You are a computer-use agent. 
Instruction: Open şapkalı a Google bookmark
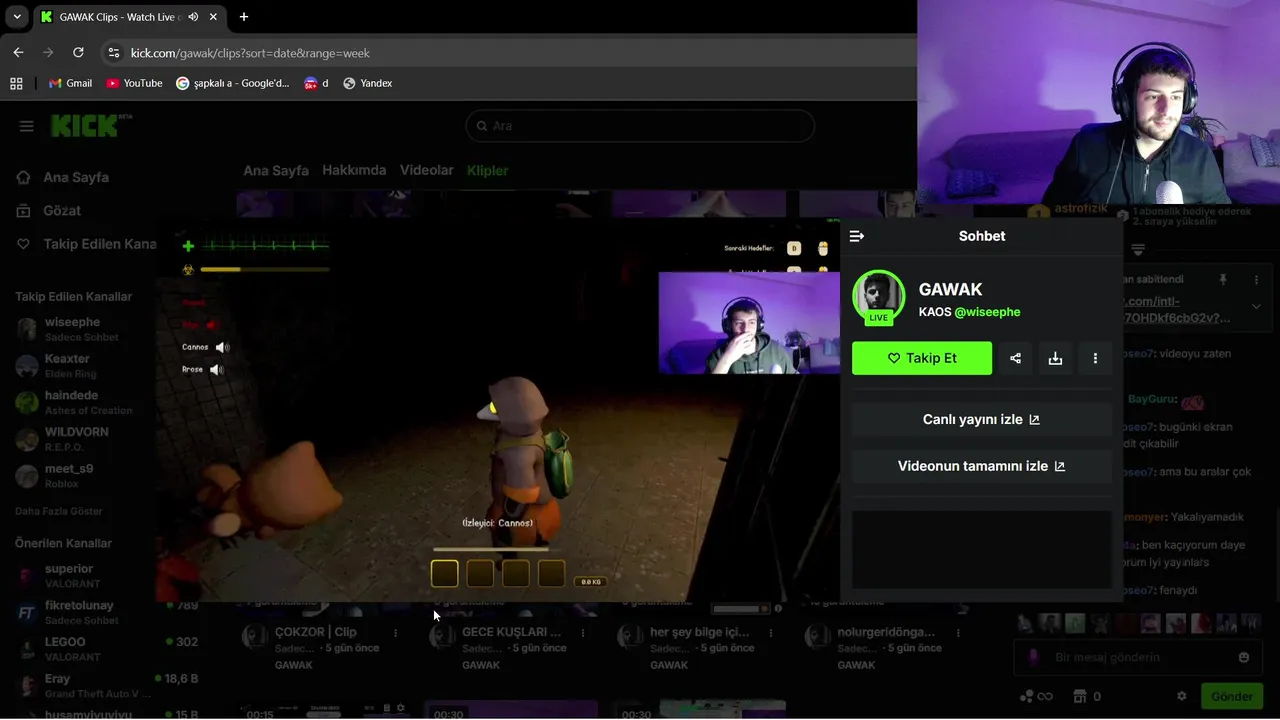233,83
